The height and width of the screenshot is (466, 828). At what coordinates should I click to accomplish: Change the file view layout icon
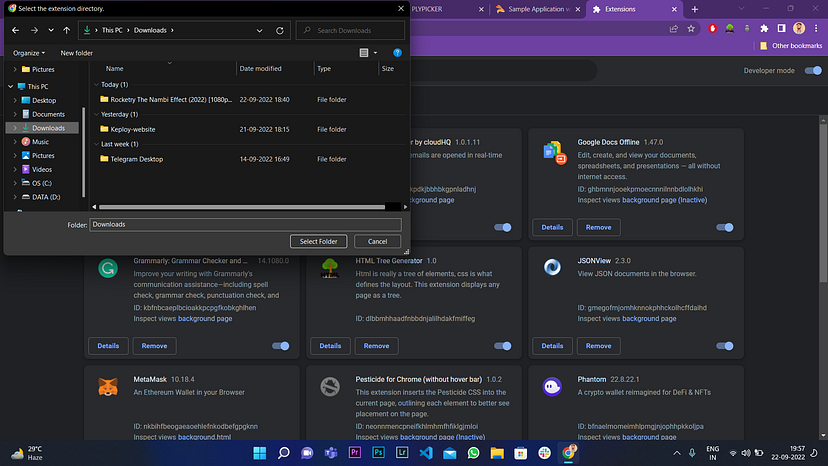[x=364, y=53]
